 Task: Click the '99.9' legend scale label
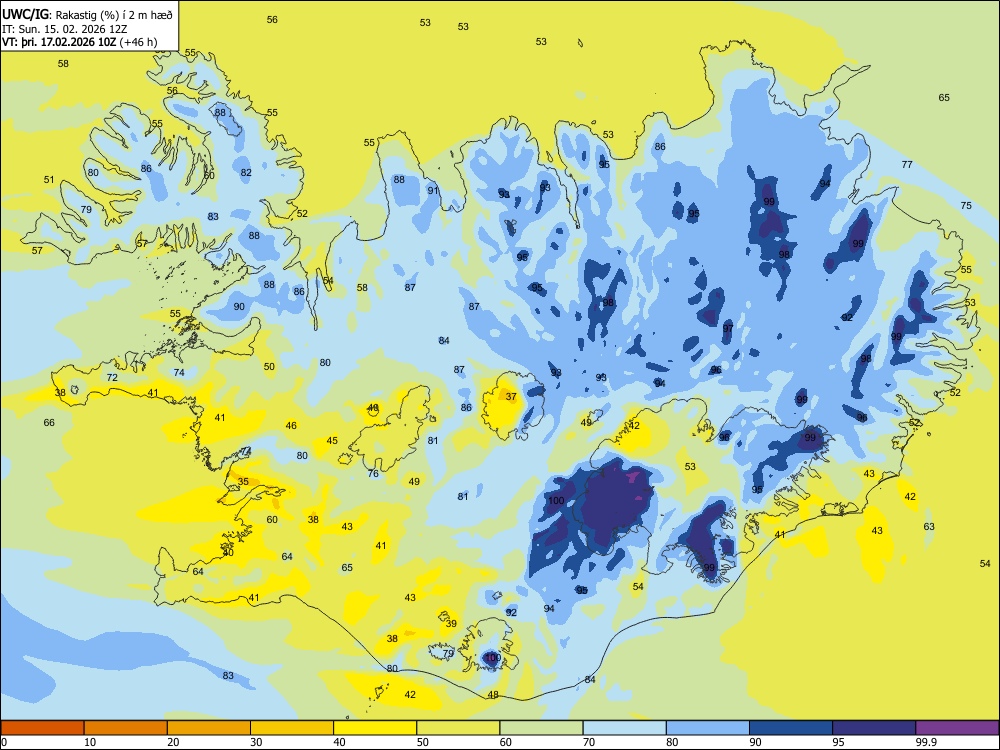pos(925,742)
